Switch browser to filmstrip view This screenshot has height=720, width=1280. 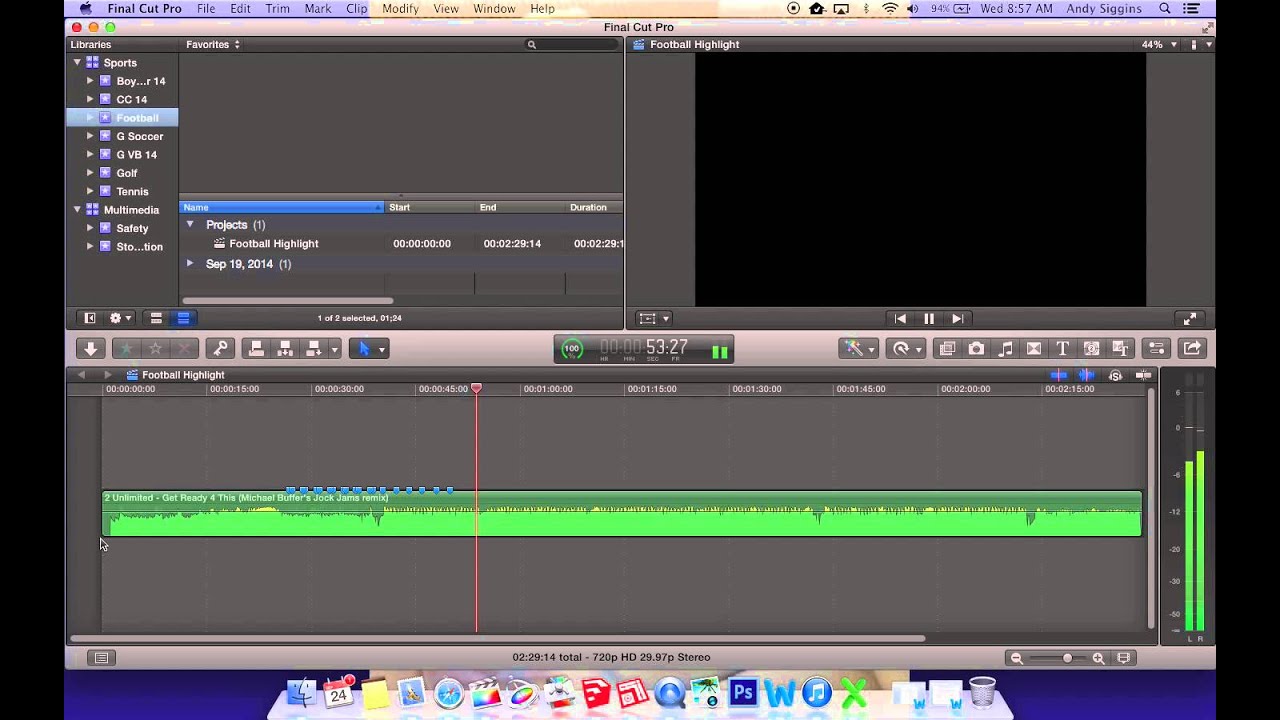click(x=156, y=318)
